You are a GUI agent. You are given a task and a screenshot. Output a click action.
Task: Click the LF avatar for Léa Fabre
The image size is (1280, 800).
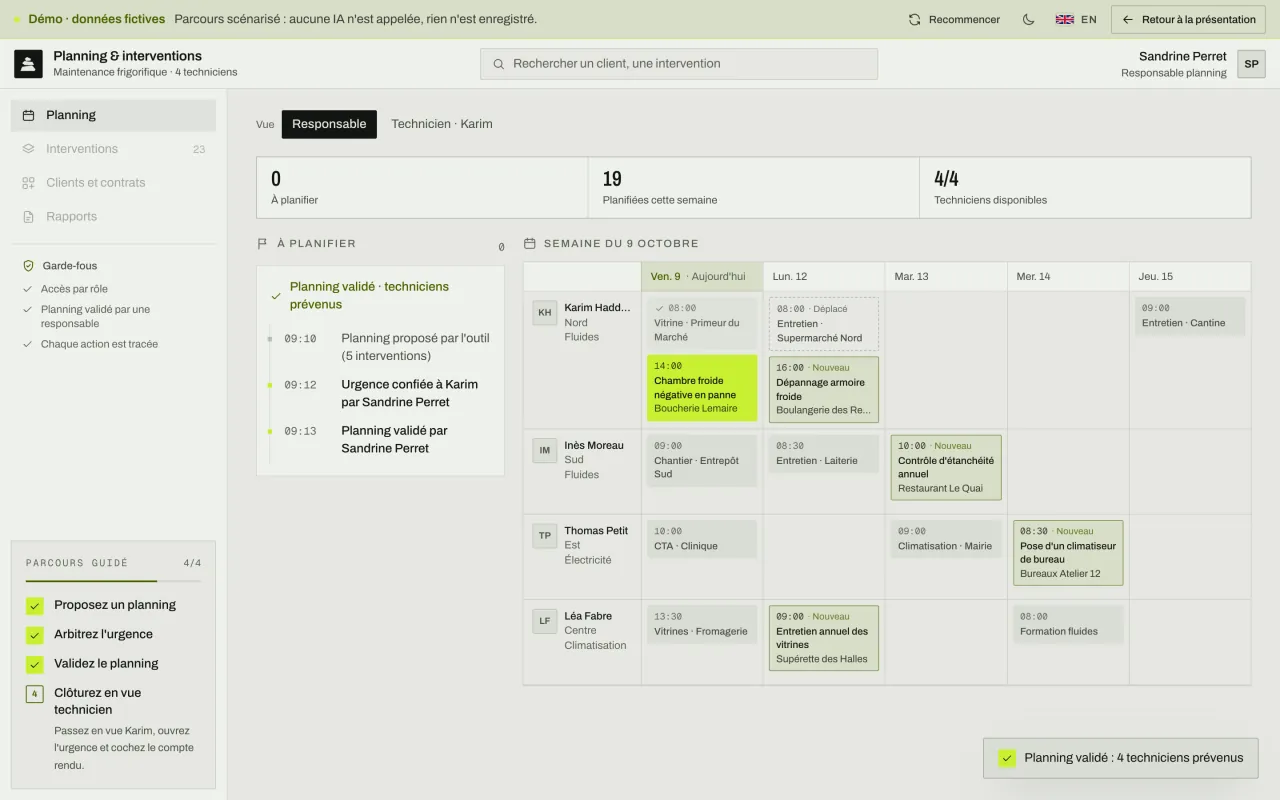click(x=545, y=620)
